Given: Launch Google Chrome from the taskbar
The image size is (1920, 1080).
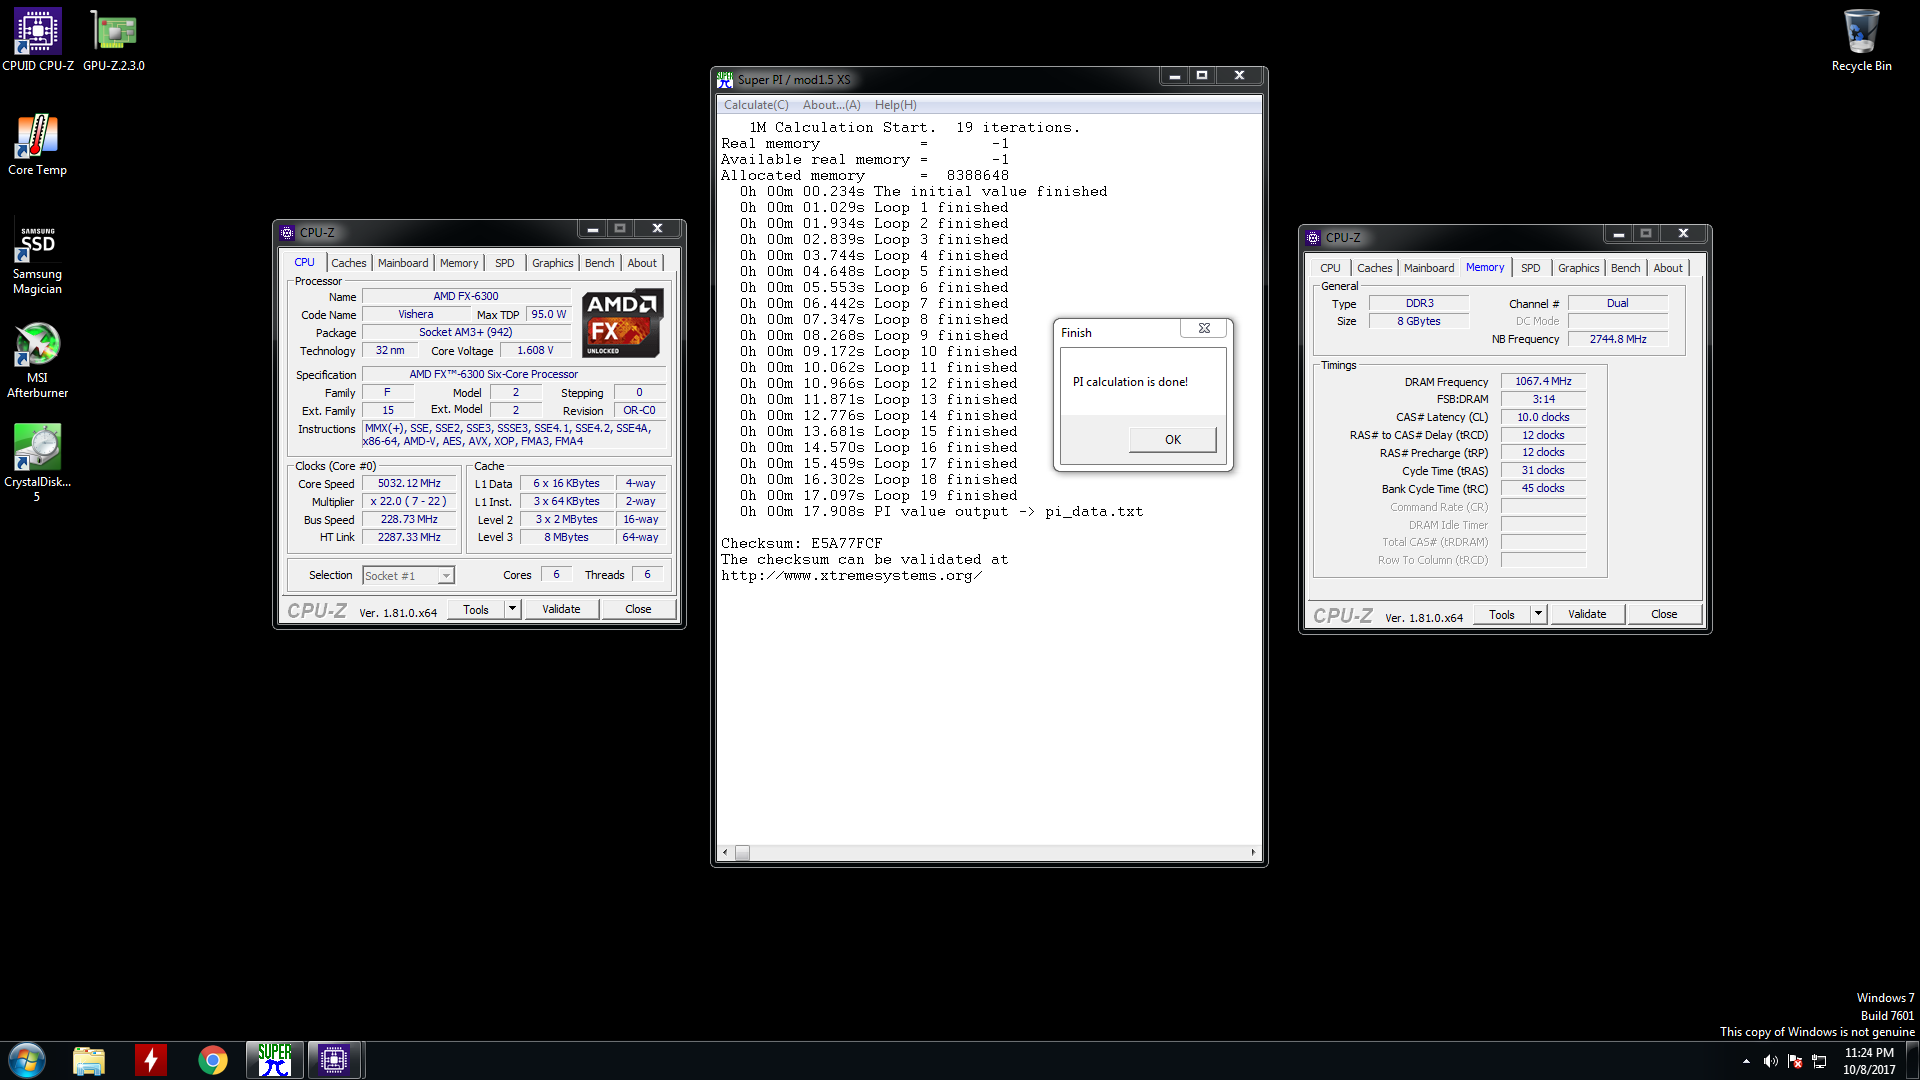Looking at the screenshot, I should pyautogui.click(x=212, y=1060).
